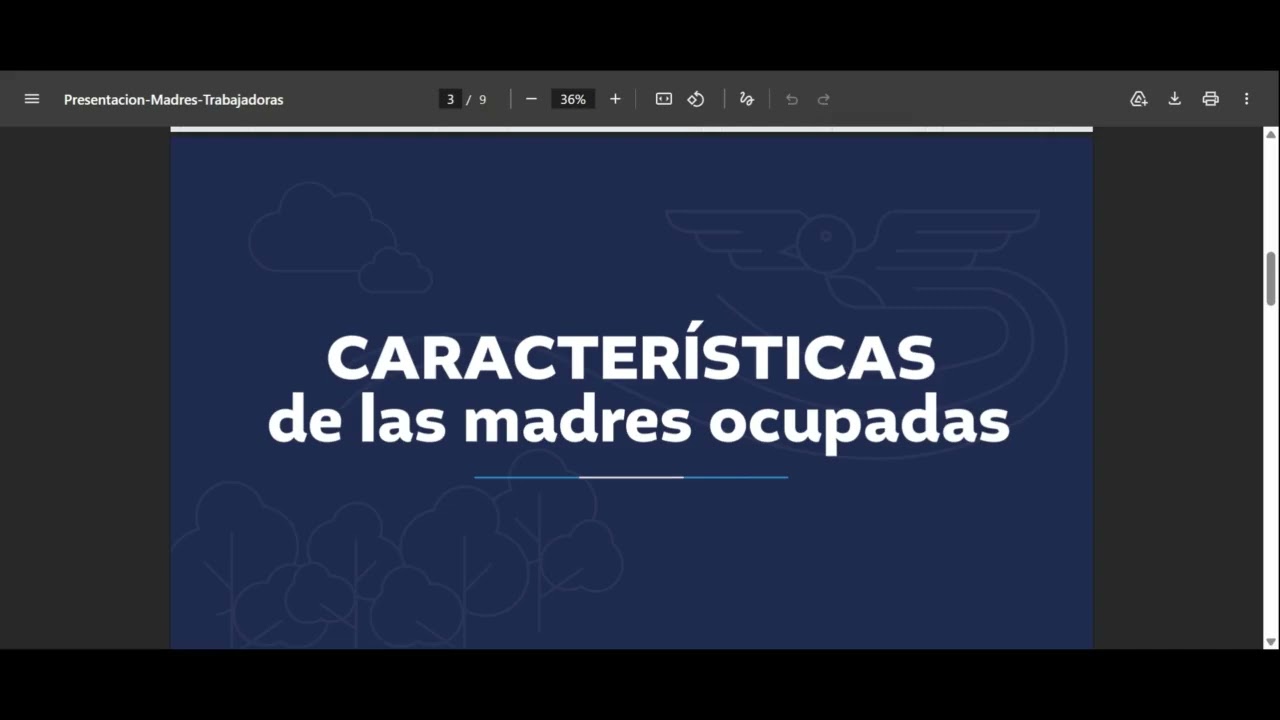
Task: Open the more actions three-dot menu
Action: 1247,99
